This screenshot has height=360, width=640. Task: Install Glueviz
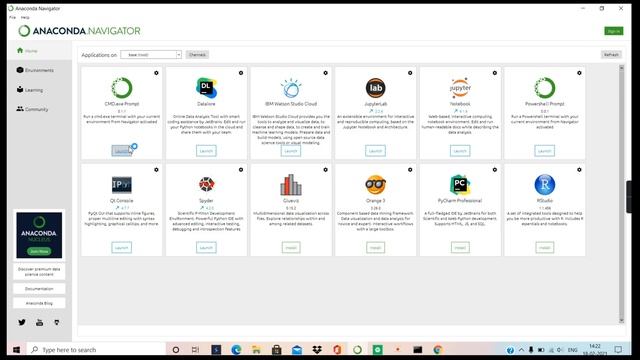(291, 248)
